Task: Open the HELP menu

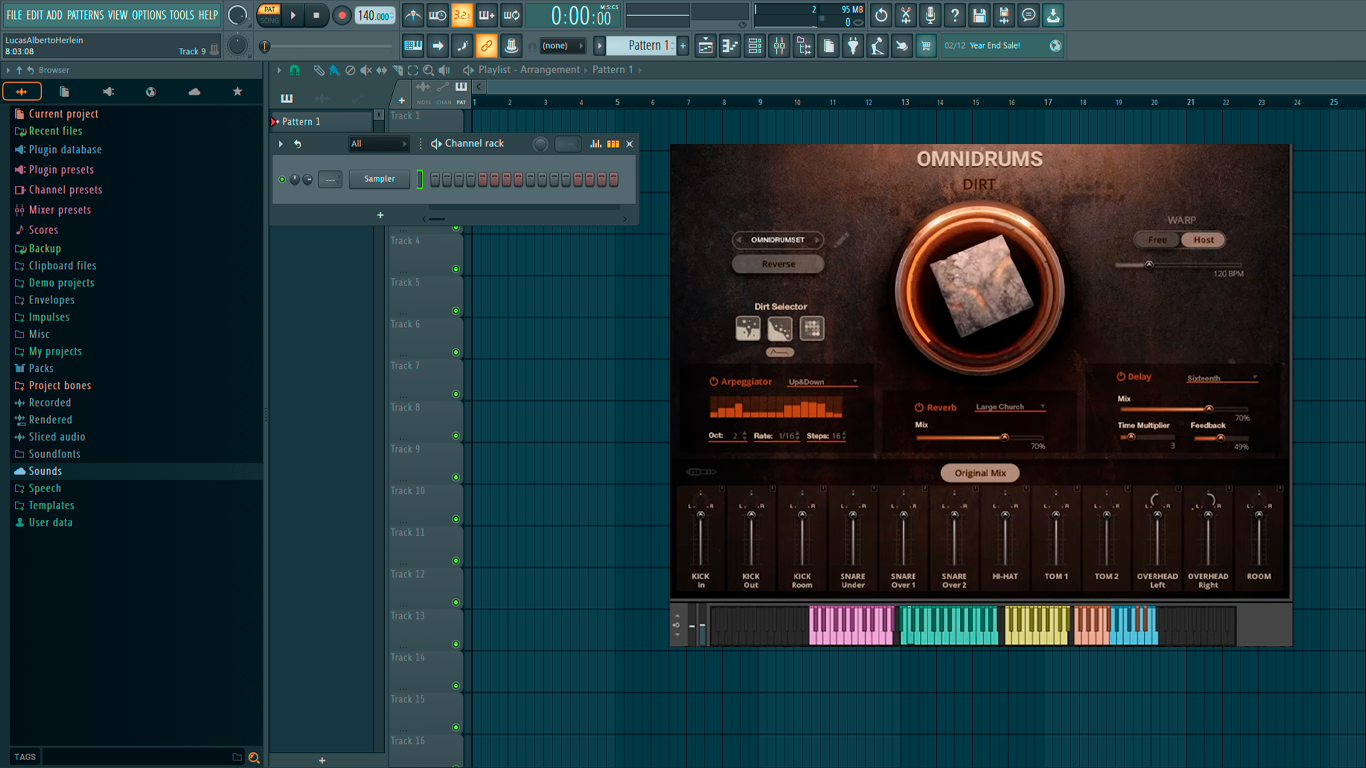Action: (208, 15)
